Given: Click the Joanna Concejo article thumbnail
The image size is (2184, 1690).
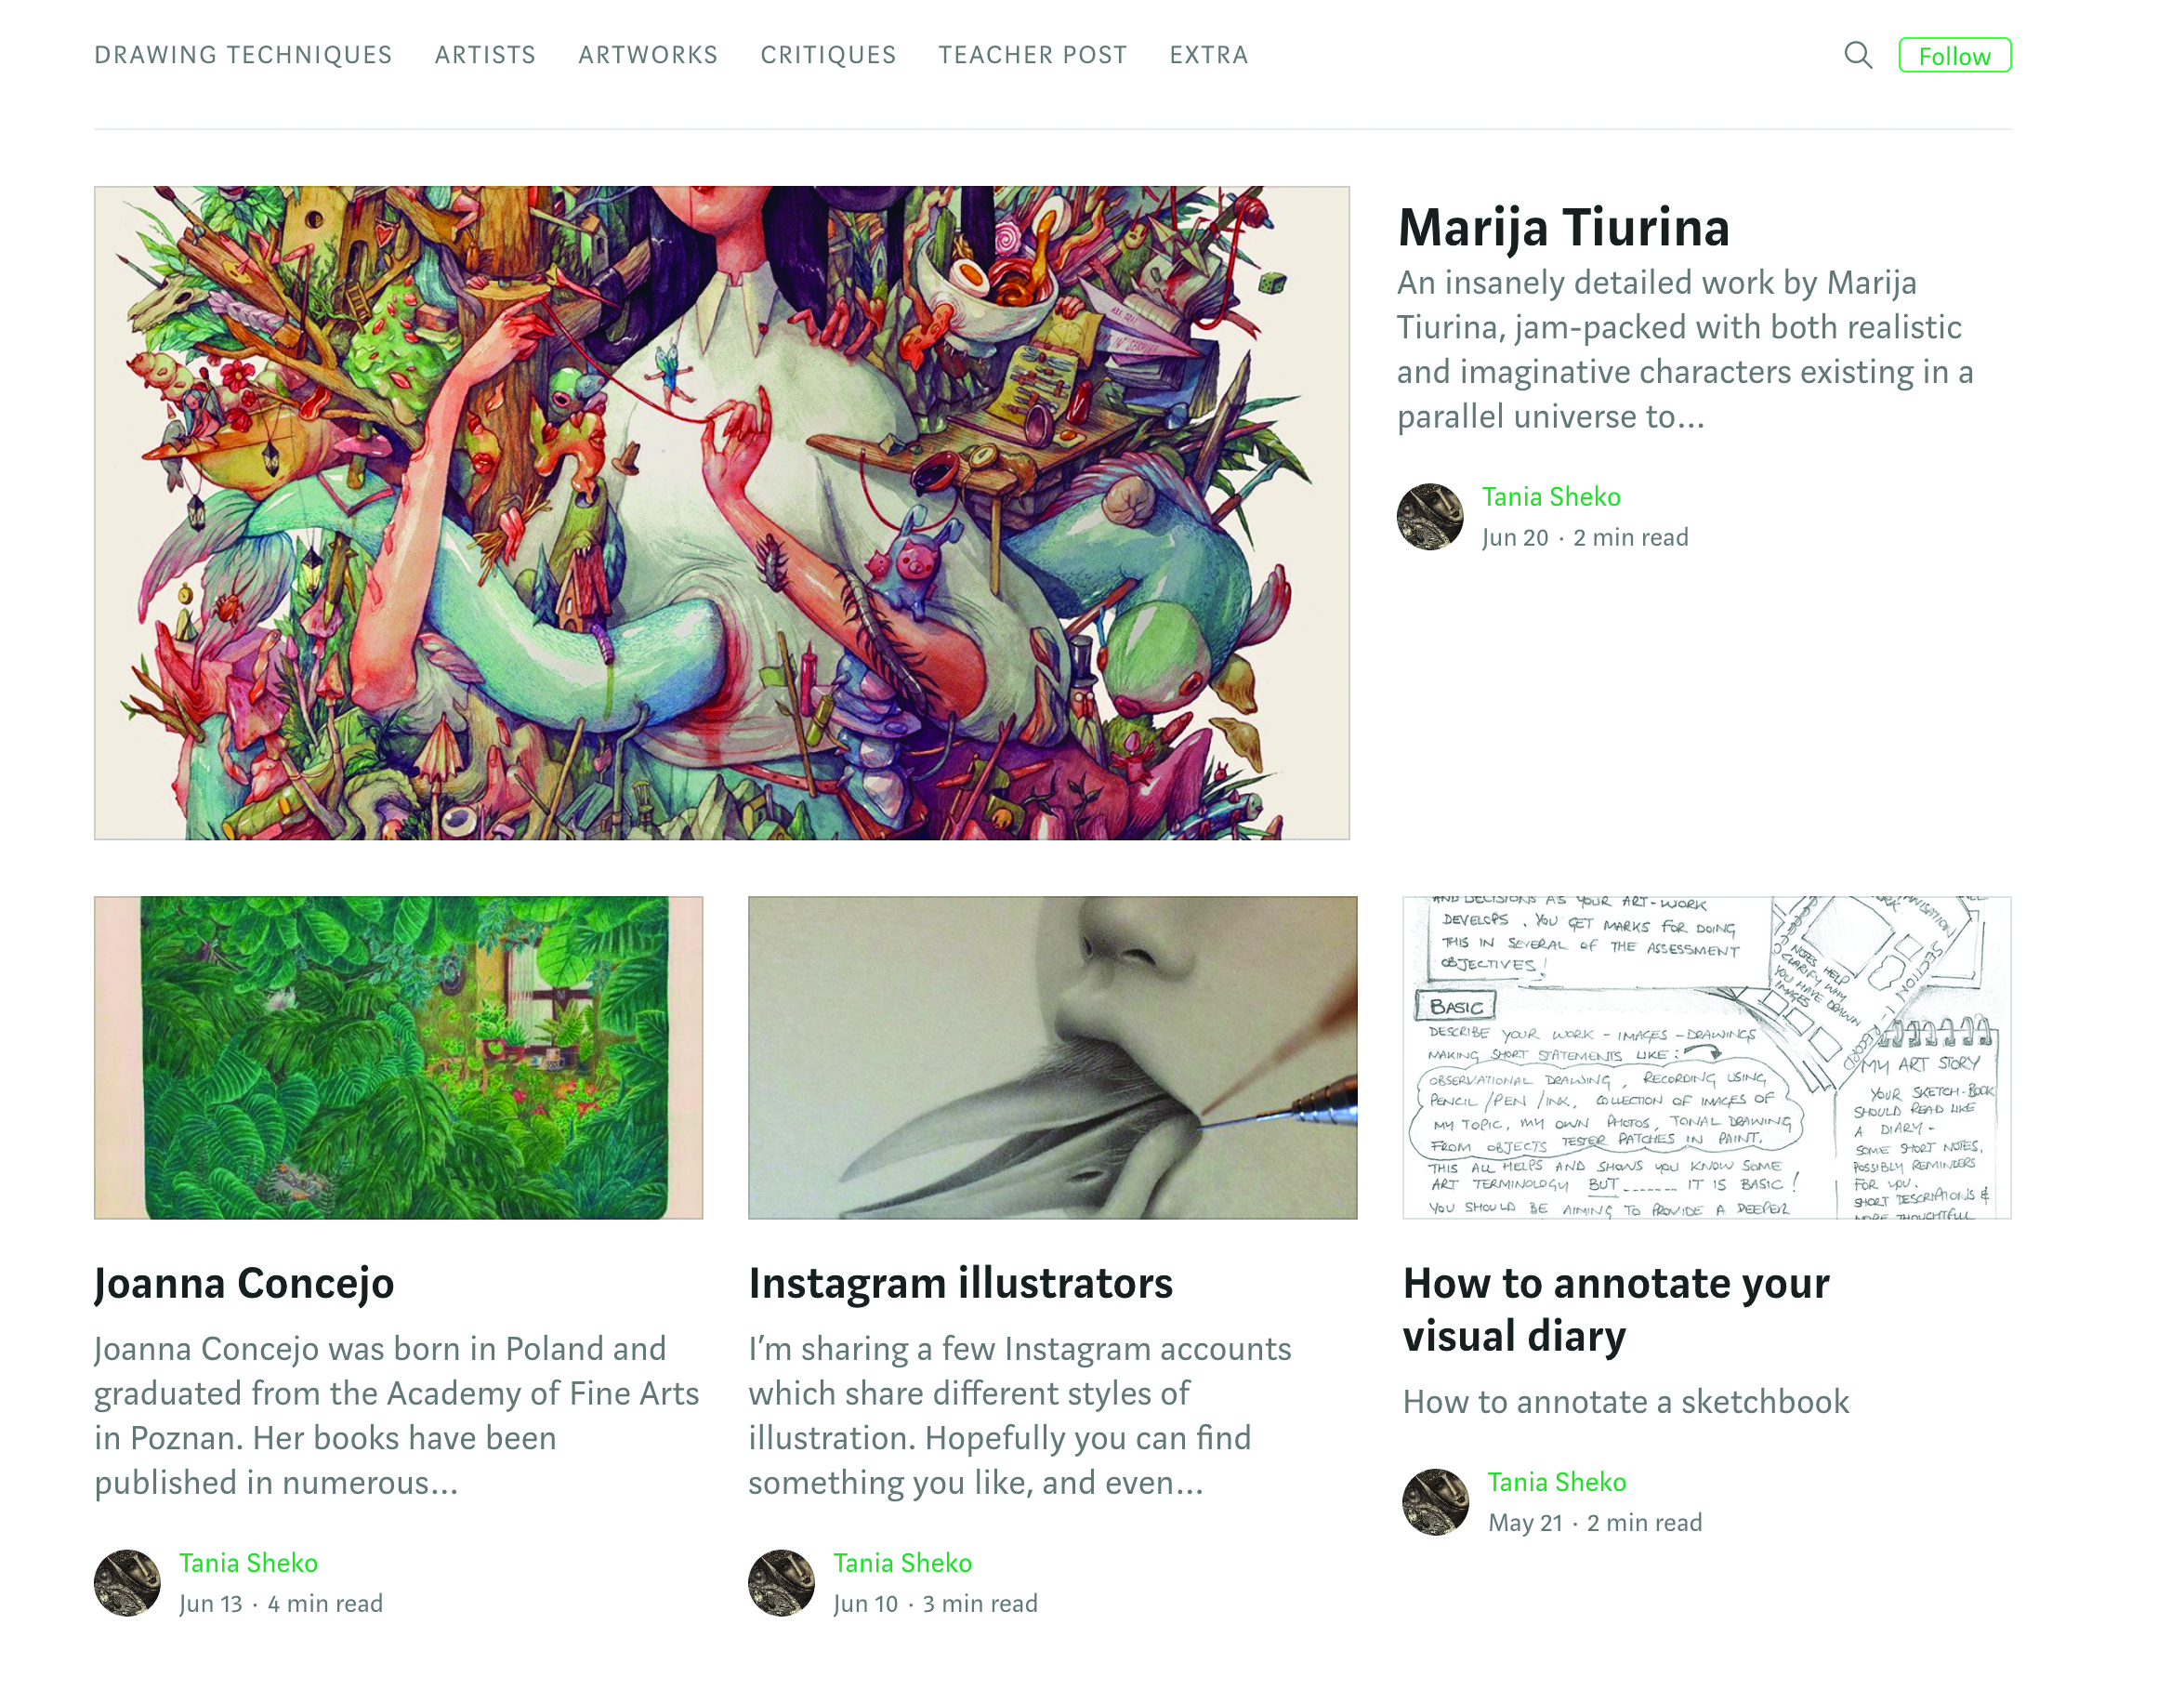Looking at the screenshot, I should point(397,1057).
